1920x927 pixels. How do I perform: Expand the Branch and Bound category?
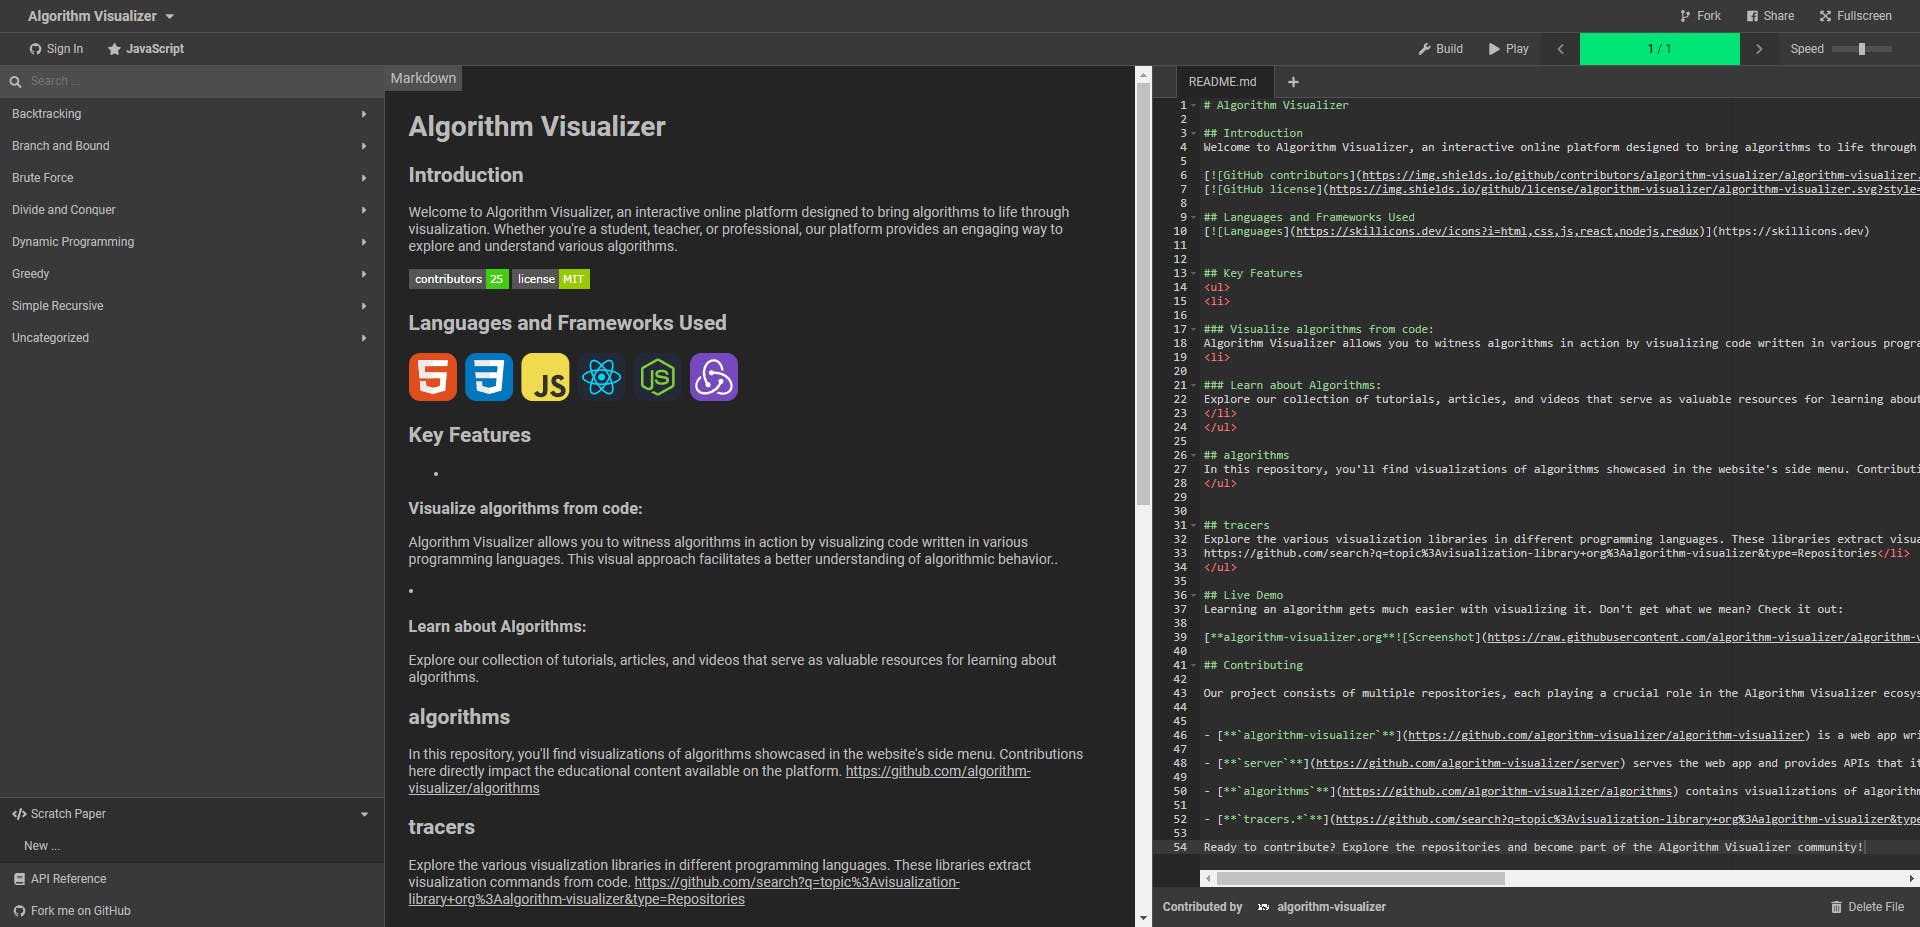pos(192,146)
